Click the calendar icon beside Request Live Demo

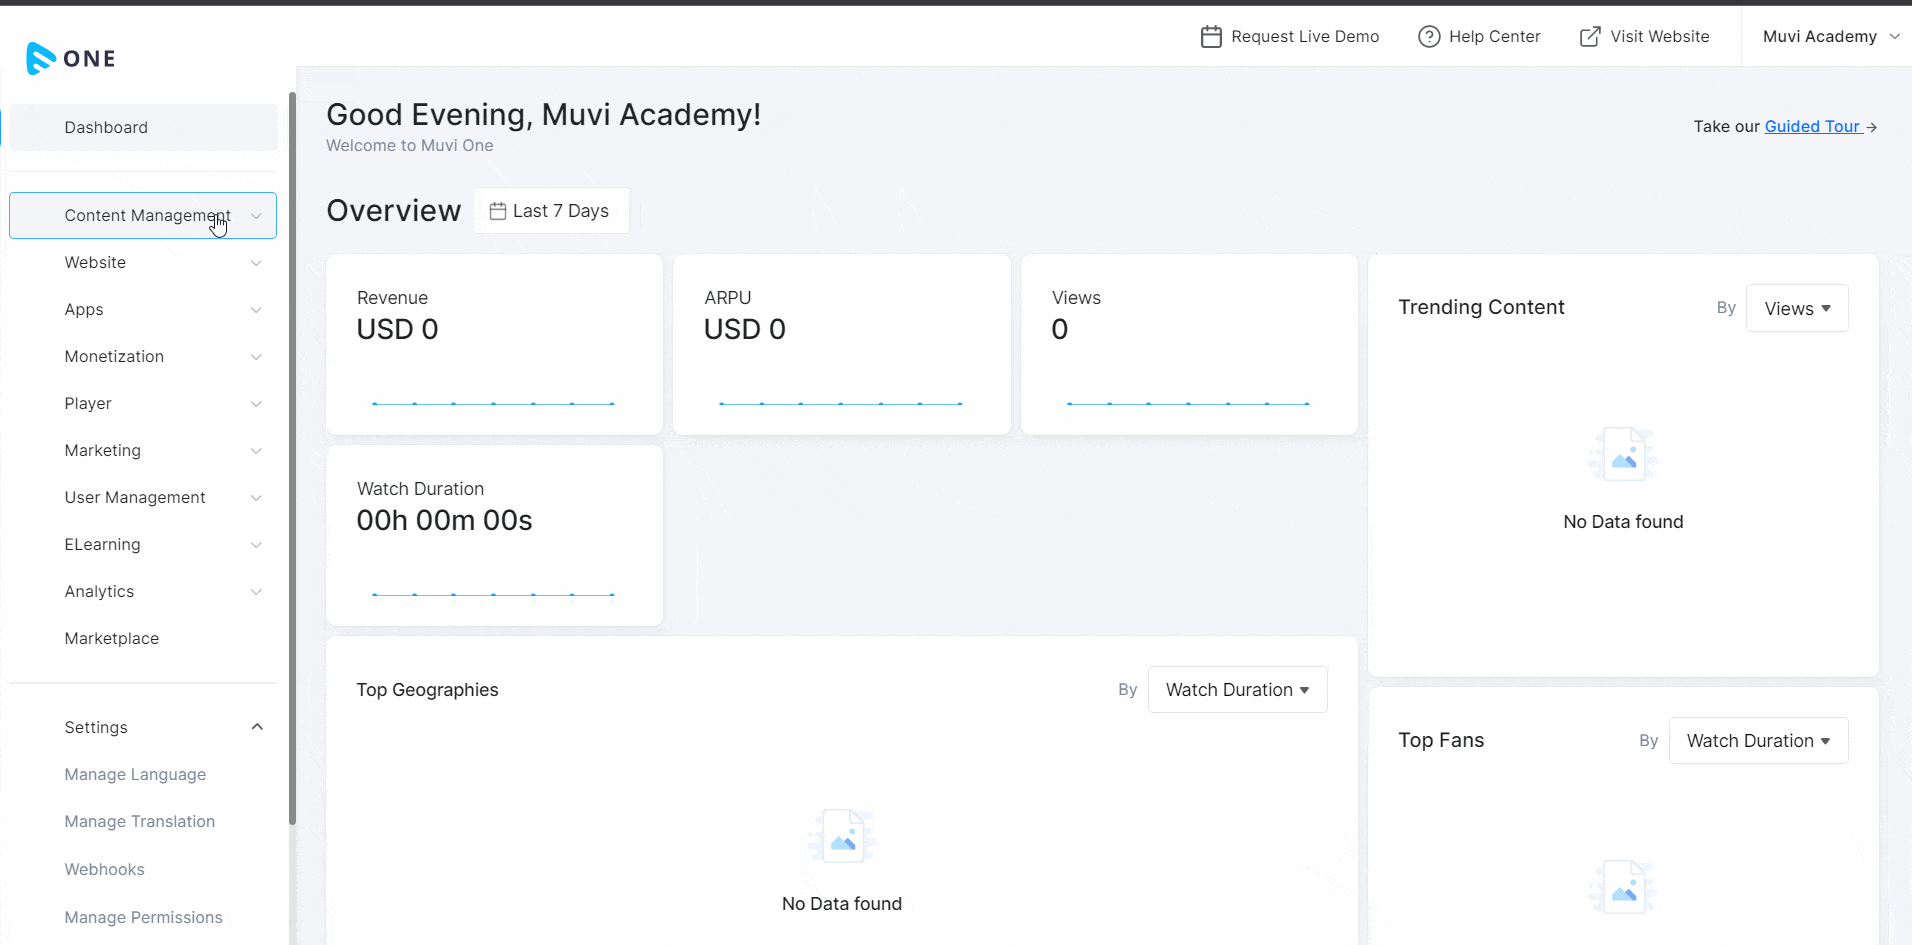point(1210,37)
